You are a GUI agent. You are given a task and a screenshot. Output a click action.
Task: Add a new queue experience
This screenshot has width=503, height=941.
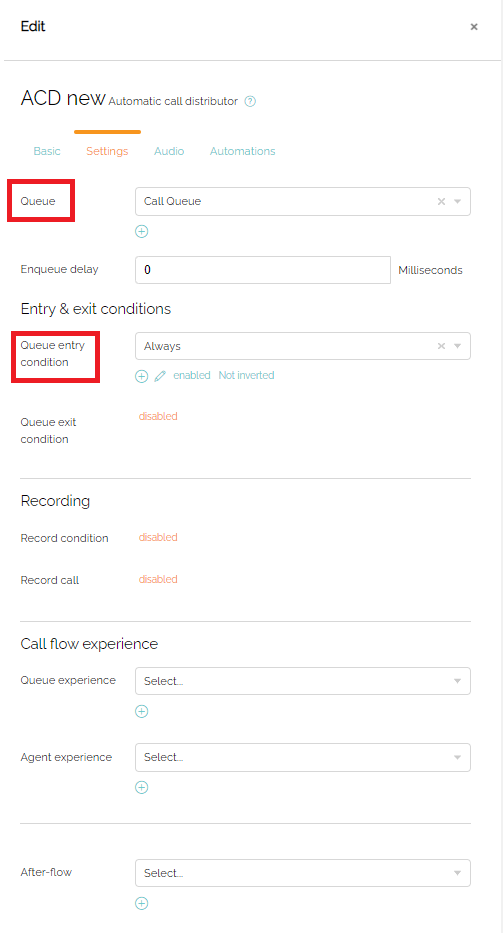[142, 711]
